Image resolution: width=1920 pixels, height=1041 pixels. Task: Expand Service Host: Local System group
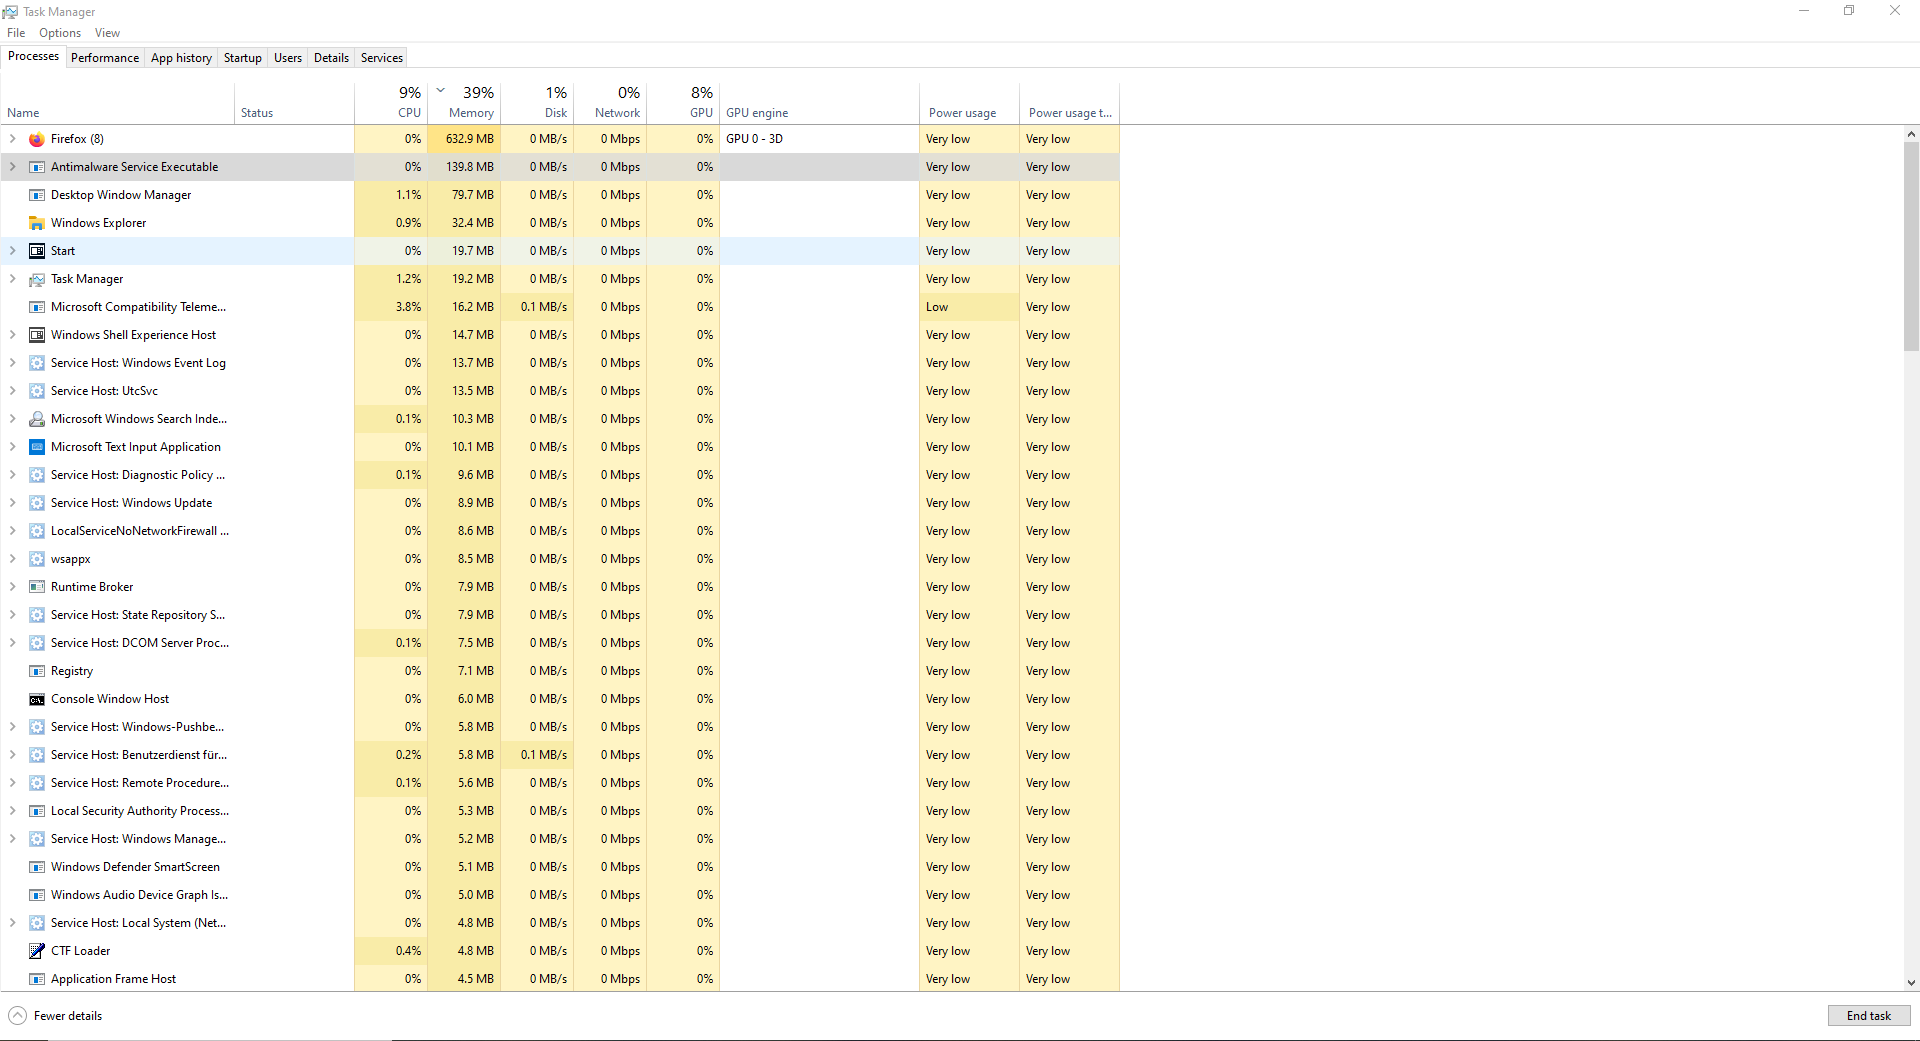(x=13, y=923)
